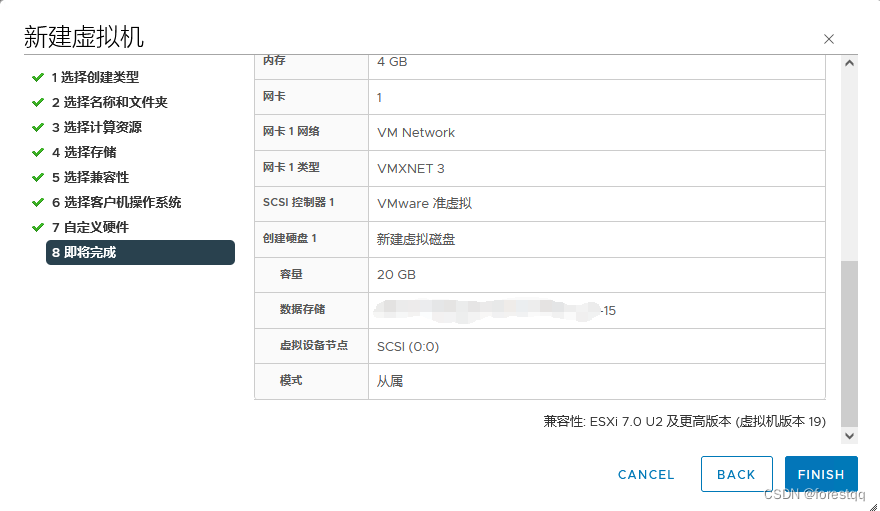880x511 pixels.
Task: Close the 新建虚拟机 dialog with X
Action: (828, 39)
